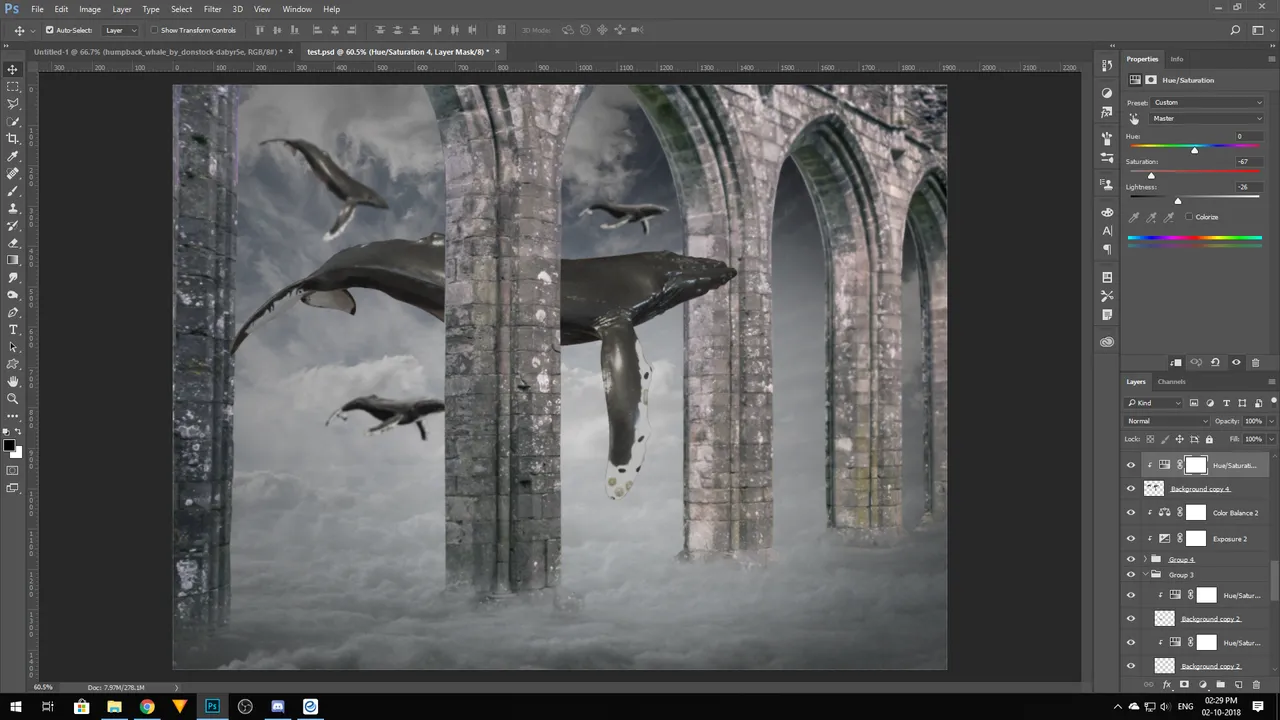This screenshot has width=1280, height=720.
Task: Expand the Group 4 folder
Action: click(1145, 559)
